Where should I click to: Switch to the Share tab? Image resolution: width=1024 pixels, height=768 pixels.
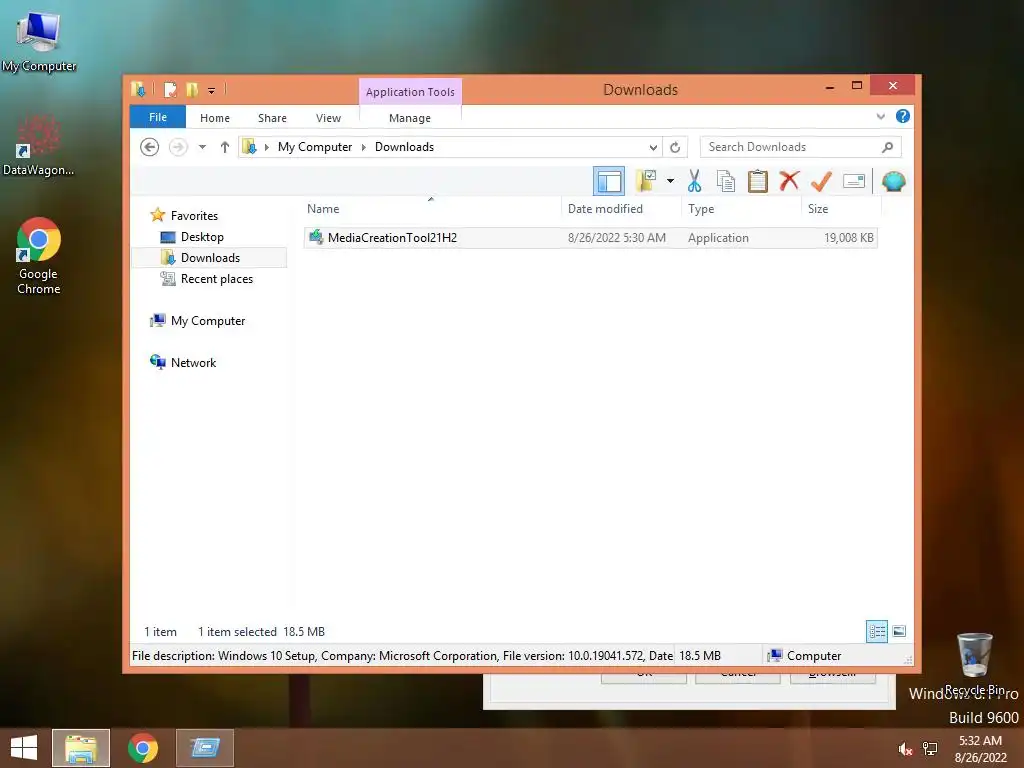[x=272, y=118]
